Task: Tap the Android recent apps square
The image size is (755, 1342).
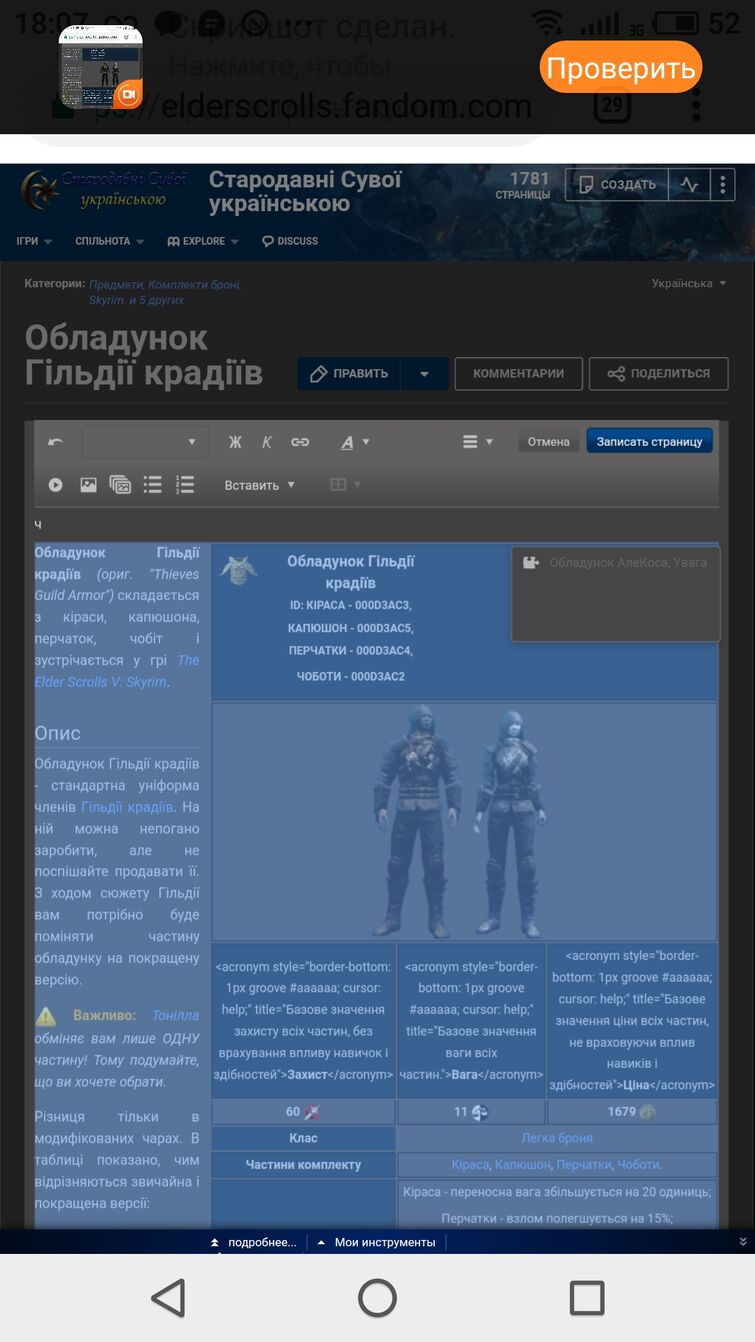Action: [587, 1298]
